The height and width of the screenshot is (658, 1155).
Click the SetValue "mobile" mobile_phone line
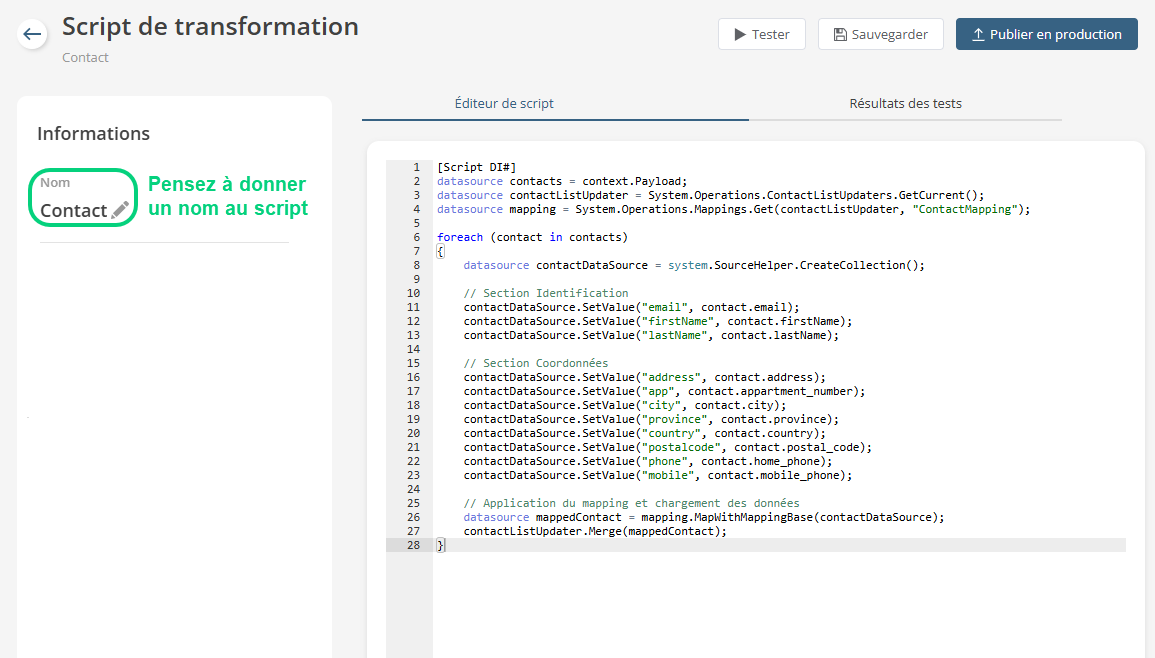[658, 475]
